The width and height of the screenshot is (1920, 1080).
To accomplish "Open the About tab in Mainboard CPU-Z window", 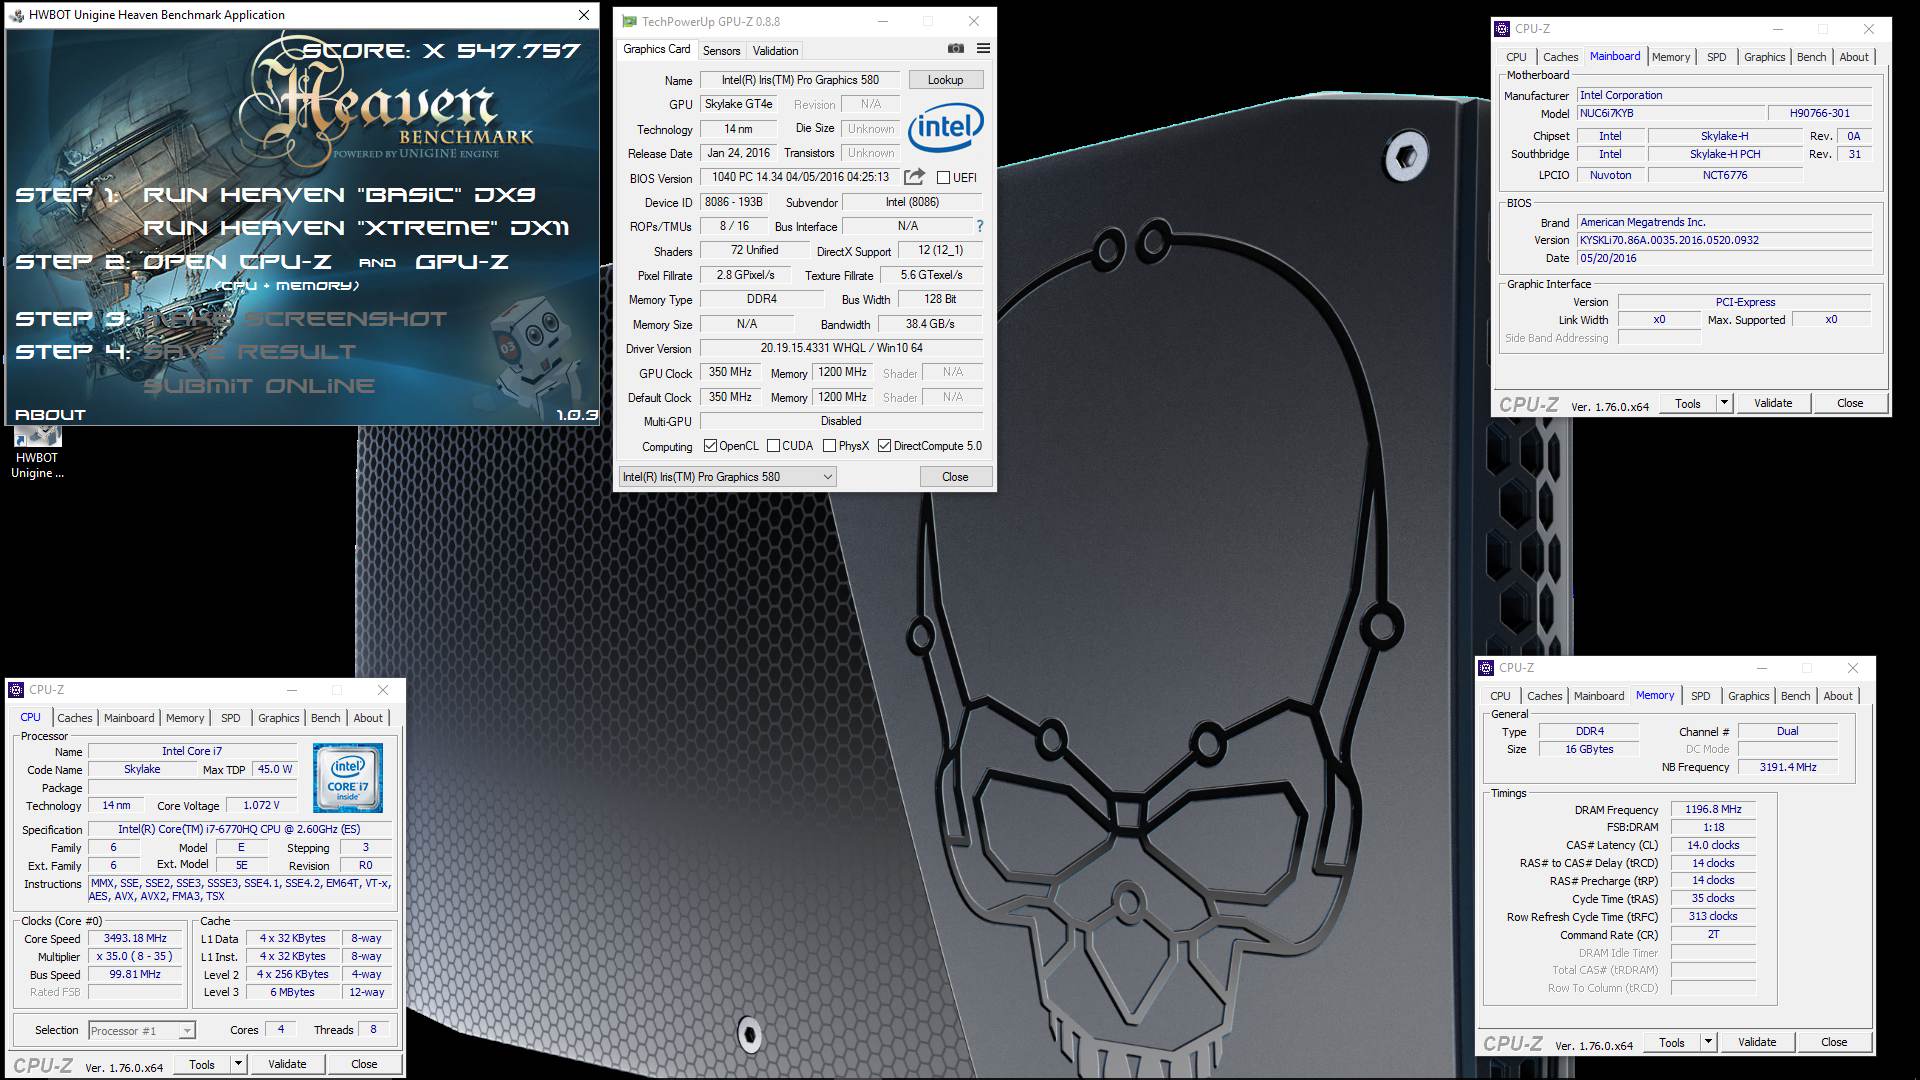I will 1854,57.
